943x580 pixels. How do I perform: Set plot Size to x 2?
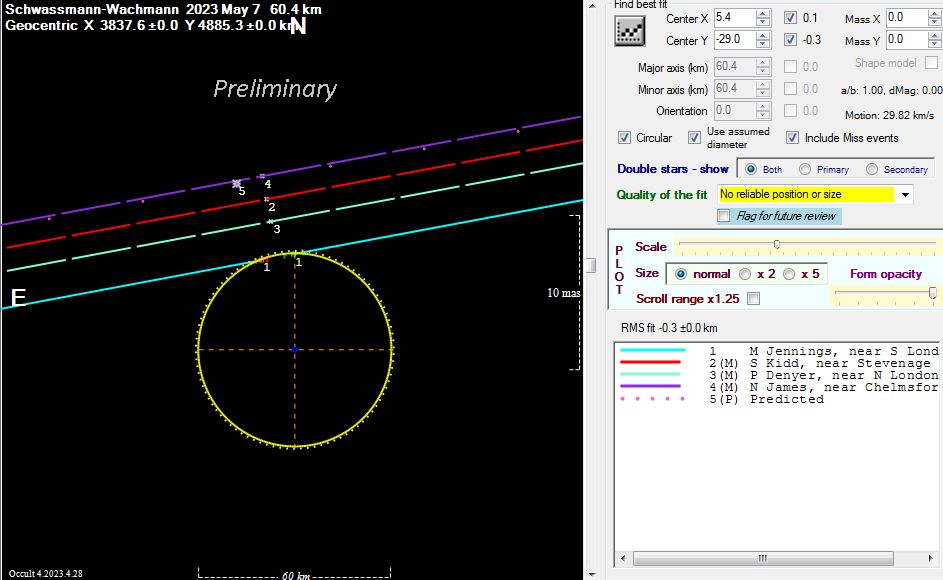pos(745,274)
